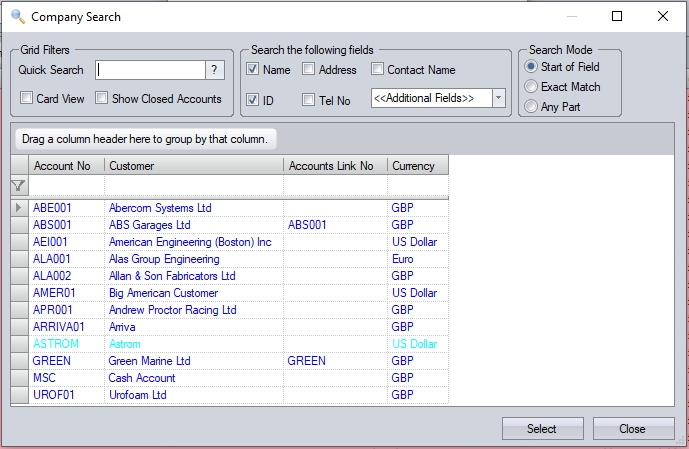Check the Tel No search option
This screenshot has height=449, width=689.
[x=309, y=99]
